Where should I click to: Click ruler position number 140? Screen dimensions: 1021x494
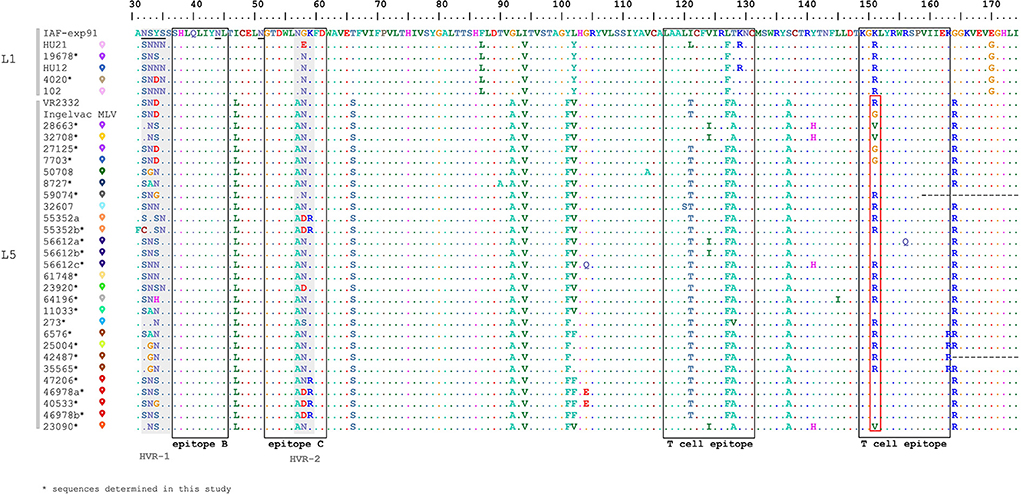[x=807, y=7]
